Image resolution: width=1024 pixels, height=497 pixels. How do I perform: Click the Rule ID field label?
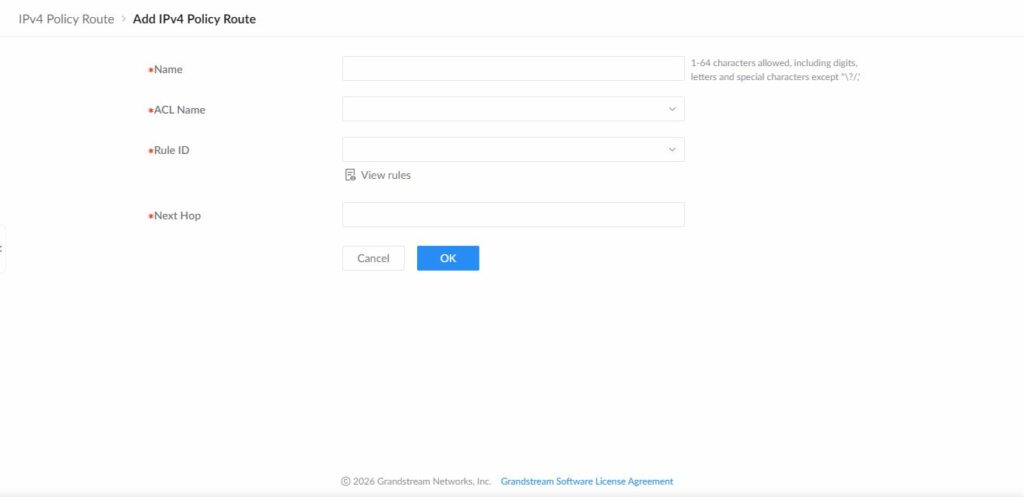172,150
